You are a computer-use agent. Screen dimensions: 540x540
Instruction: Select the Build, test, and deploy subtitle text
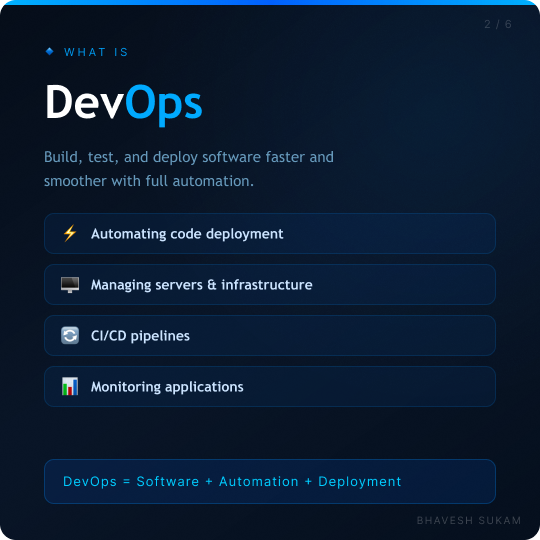tap(189, 169)
